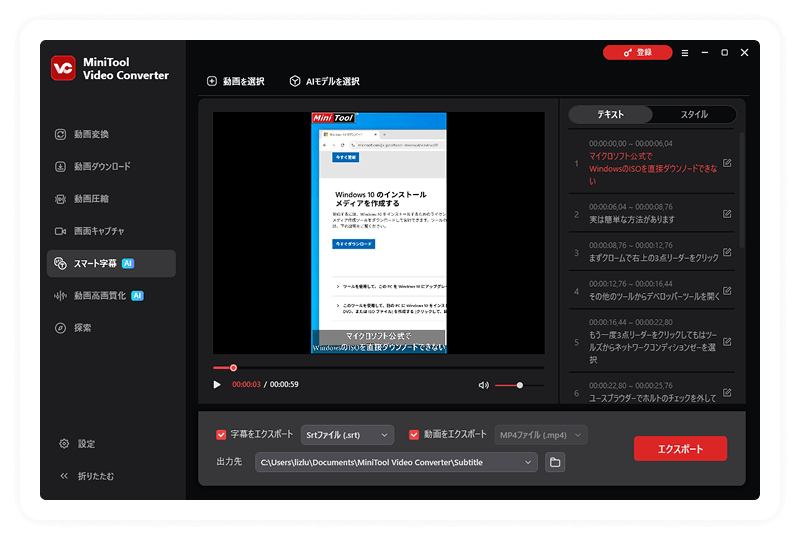Open 設定 with the gear icon
The image size is (800, 540).
point(77,444)
